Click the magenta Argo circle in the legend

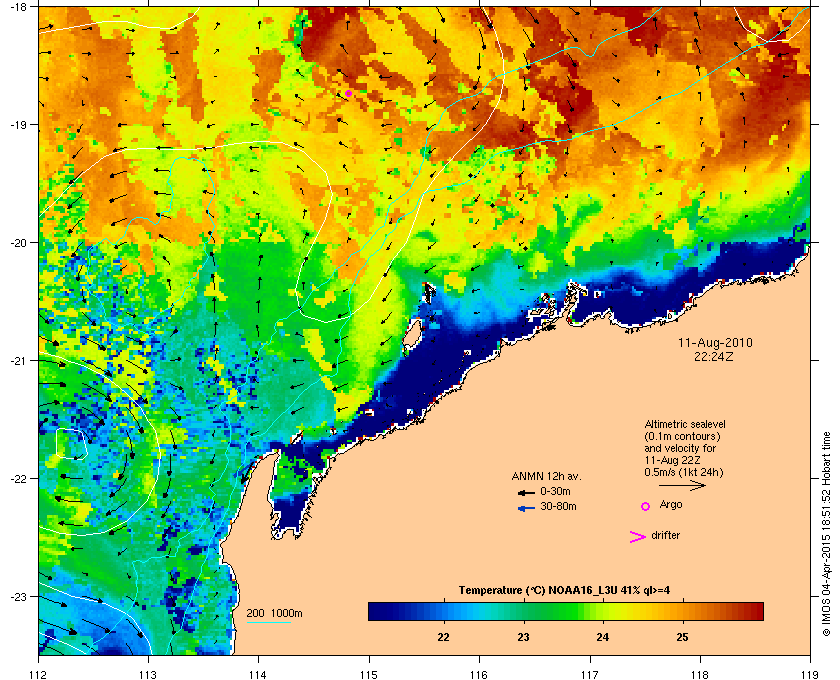click(646, 506)
